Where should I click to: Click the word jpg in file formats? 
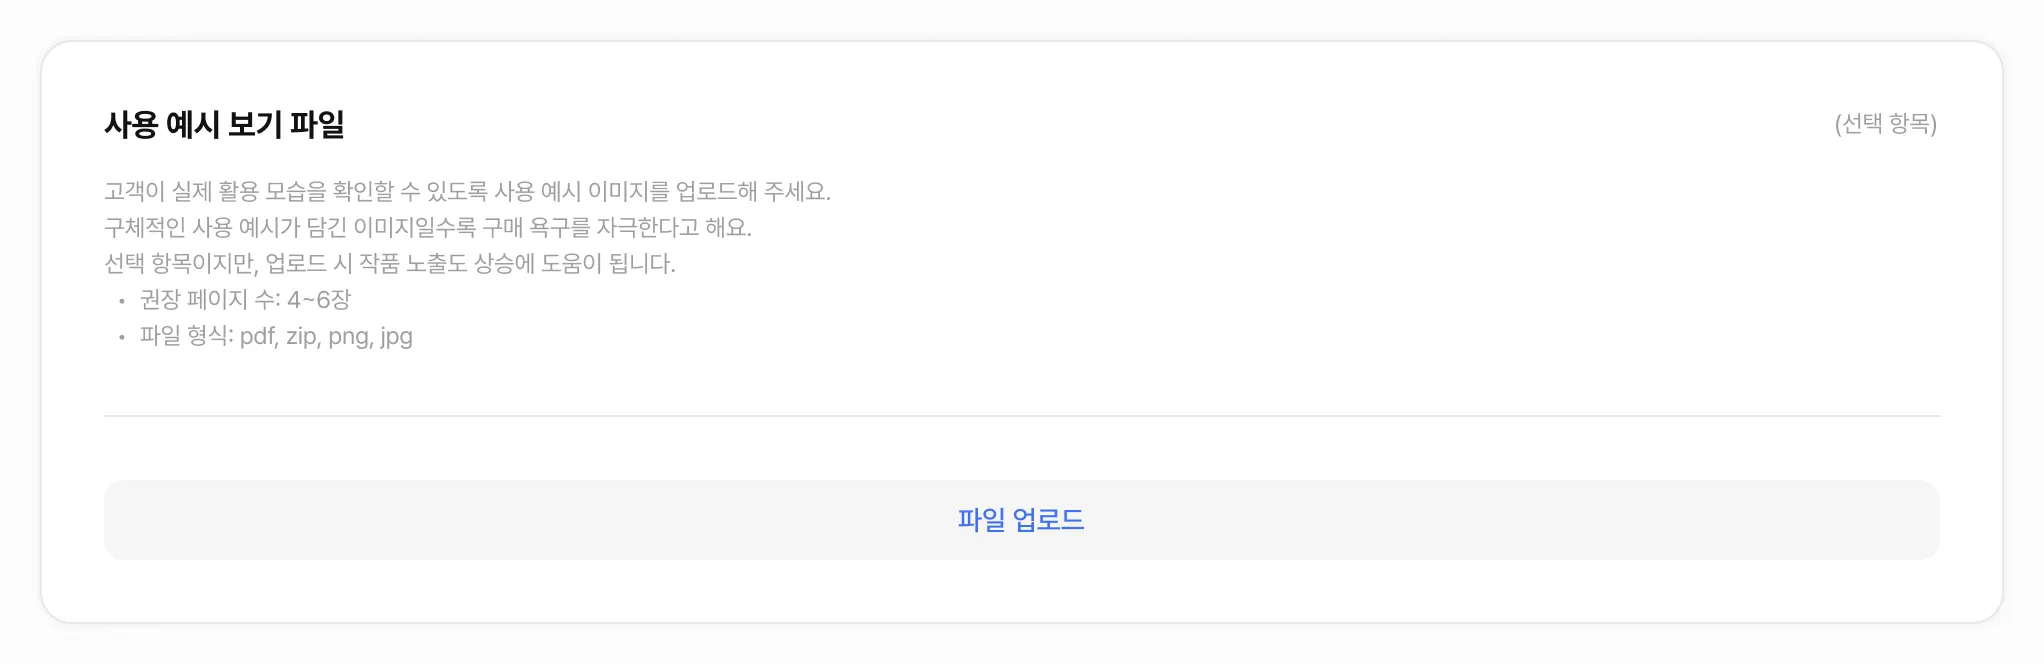pos(396,337)
